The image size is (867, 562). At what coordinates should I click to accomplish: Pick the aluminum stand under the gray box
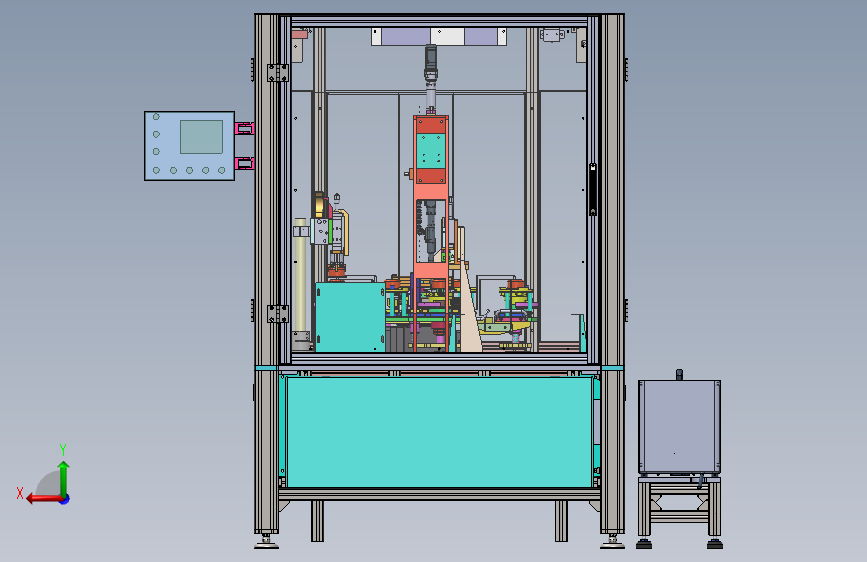click(680, 512)
